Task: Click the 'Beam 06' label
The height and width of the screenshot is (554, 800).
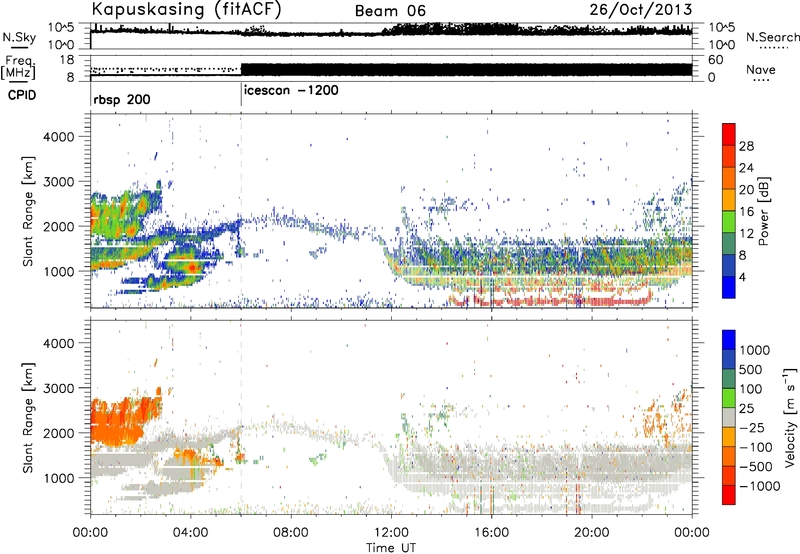Action: tap(390, 11)
